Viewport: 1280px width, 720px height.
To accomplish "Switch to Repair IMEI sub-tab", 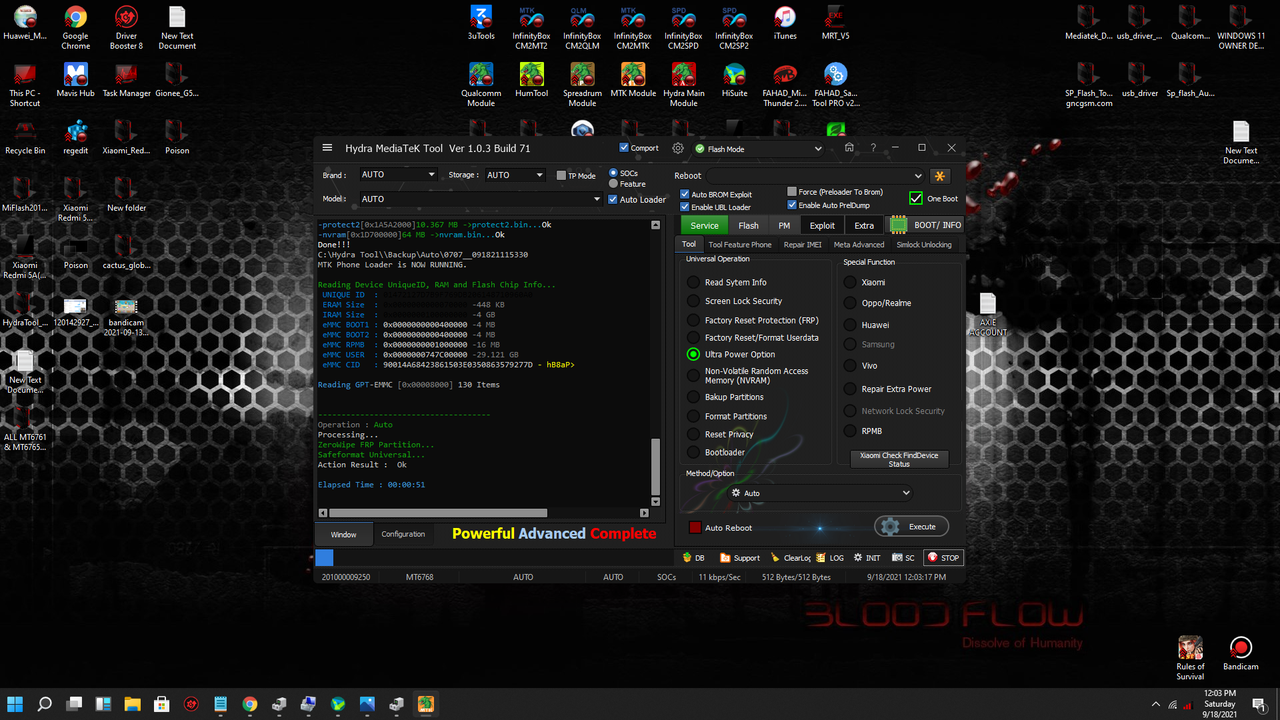I will [802, 244].
